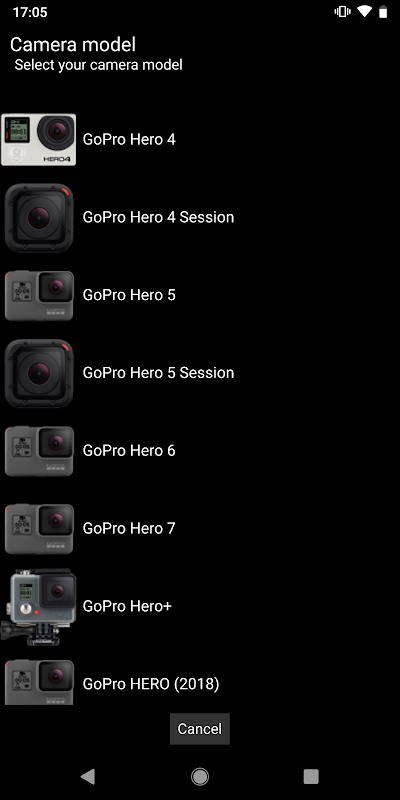This screenshot has width=400, height=800.
Task: Select GoPro Hero 4 text label
Action: (x=129, y=139)
